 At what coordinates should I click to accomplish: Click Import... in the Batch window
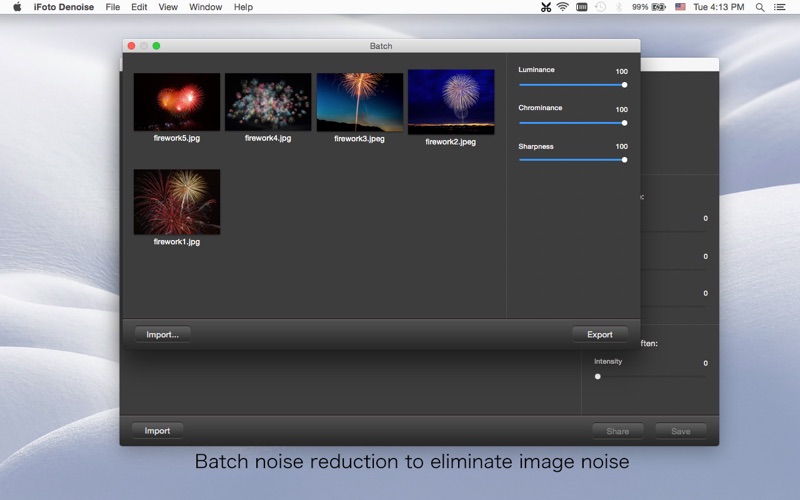tap(162, 335)
